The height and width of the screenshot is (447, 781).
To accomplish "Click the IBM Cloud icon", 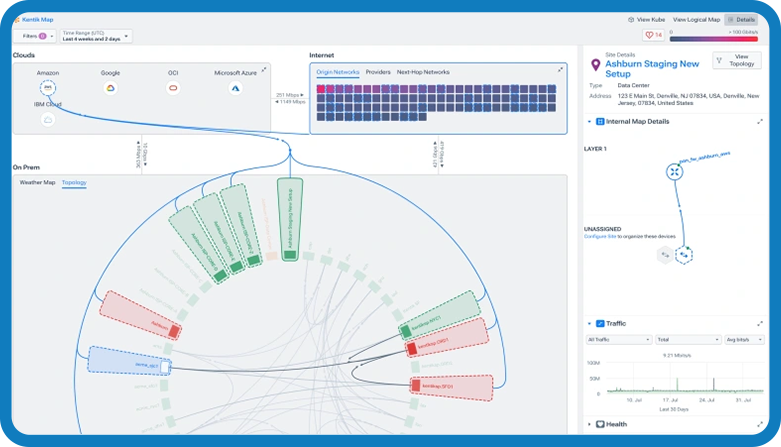I will click(x=48, y=120).
